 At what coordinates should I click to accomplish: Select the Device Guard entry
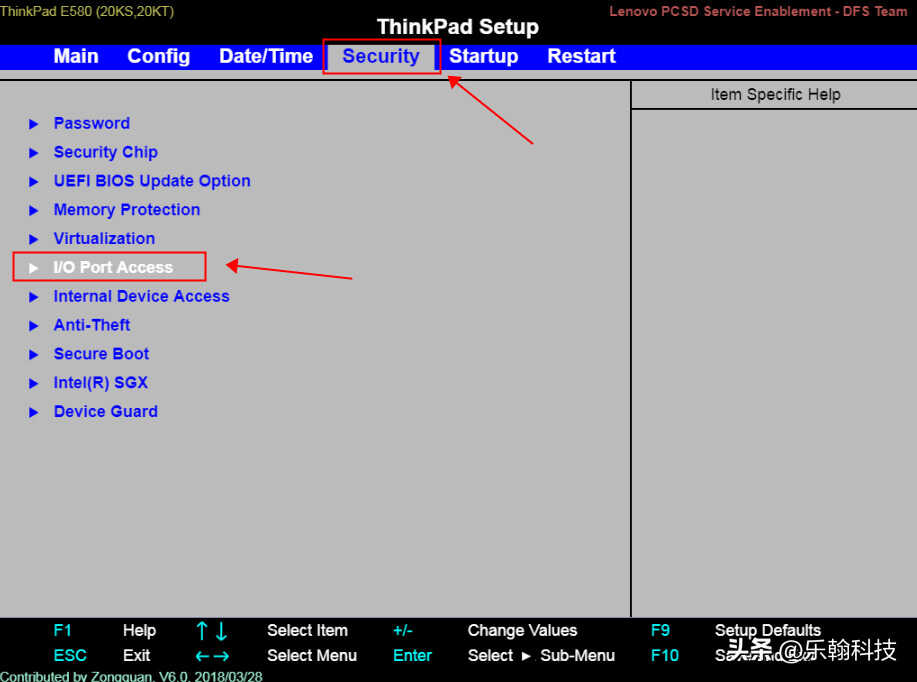pos(106,412)
